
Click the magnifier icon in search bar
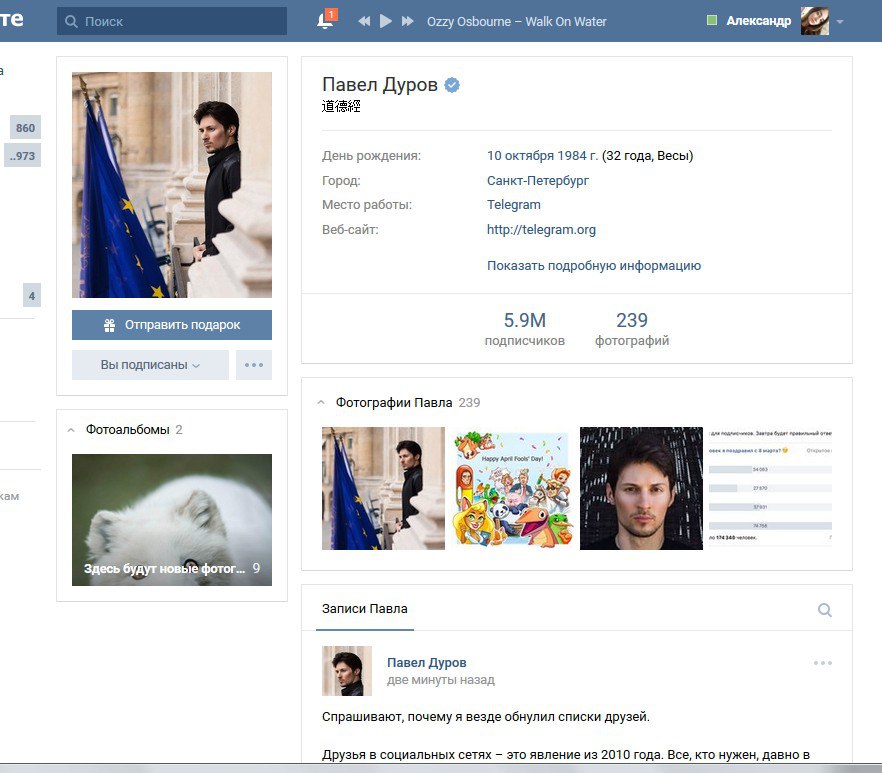71,21
